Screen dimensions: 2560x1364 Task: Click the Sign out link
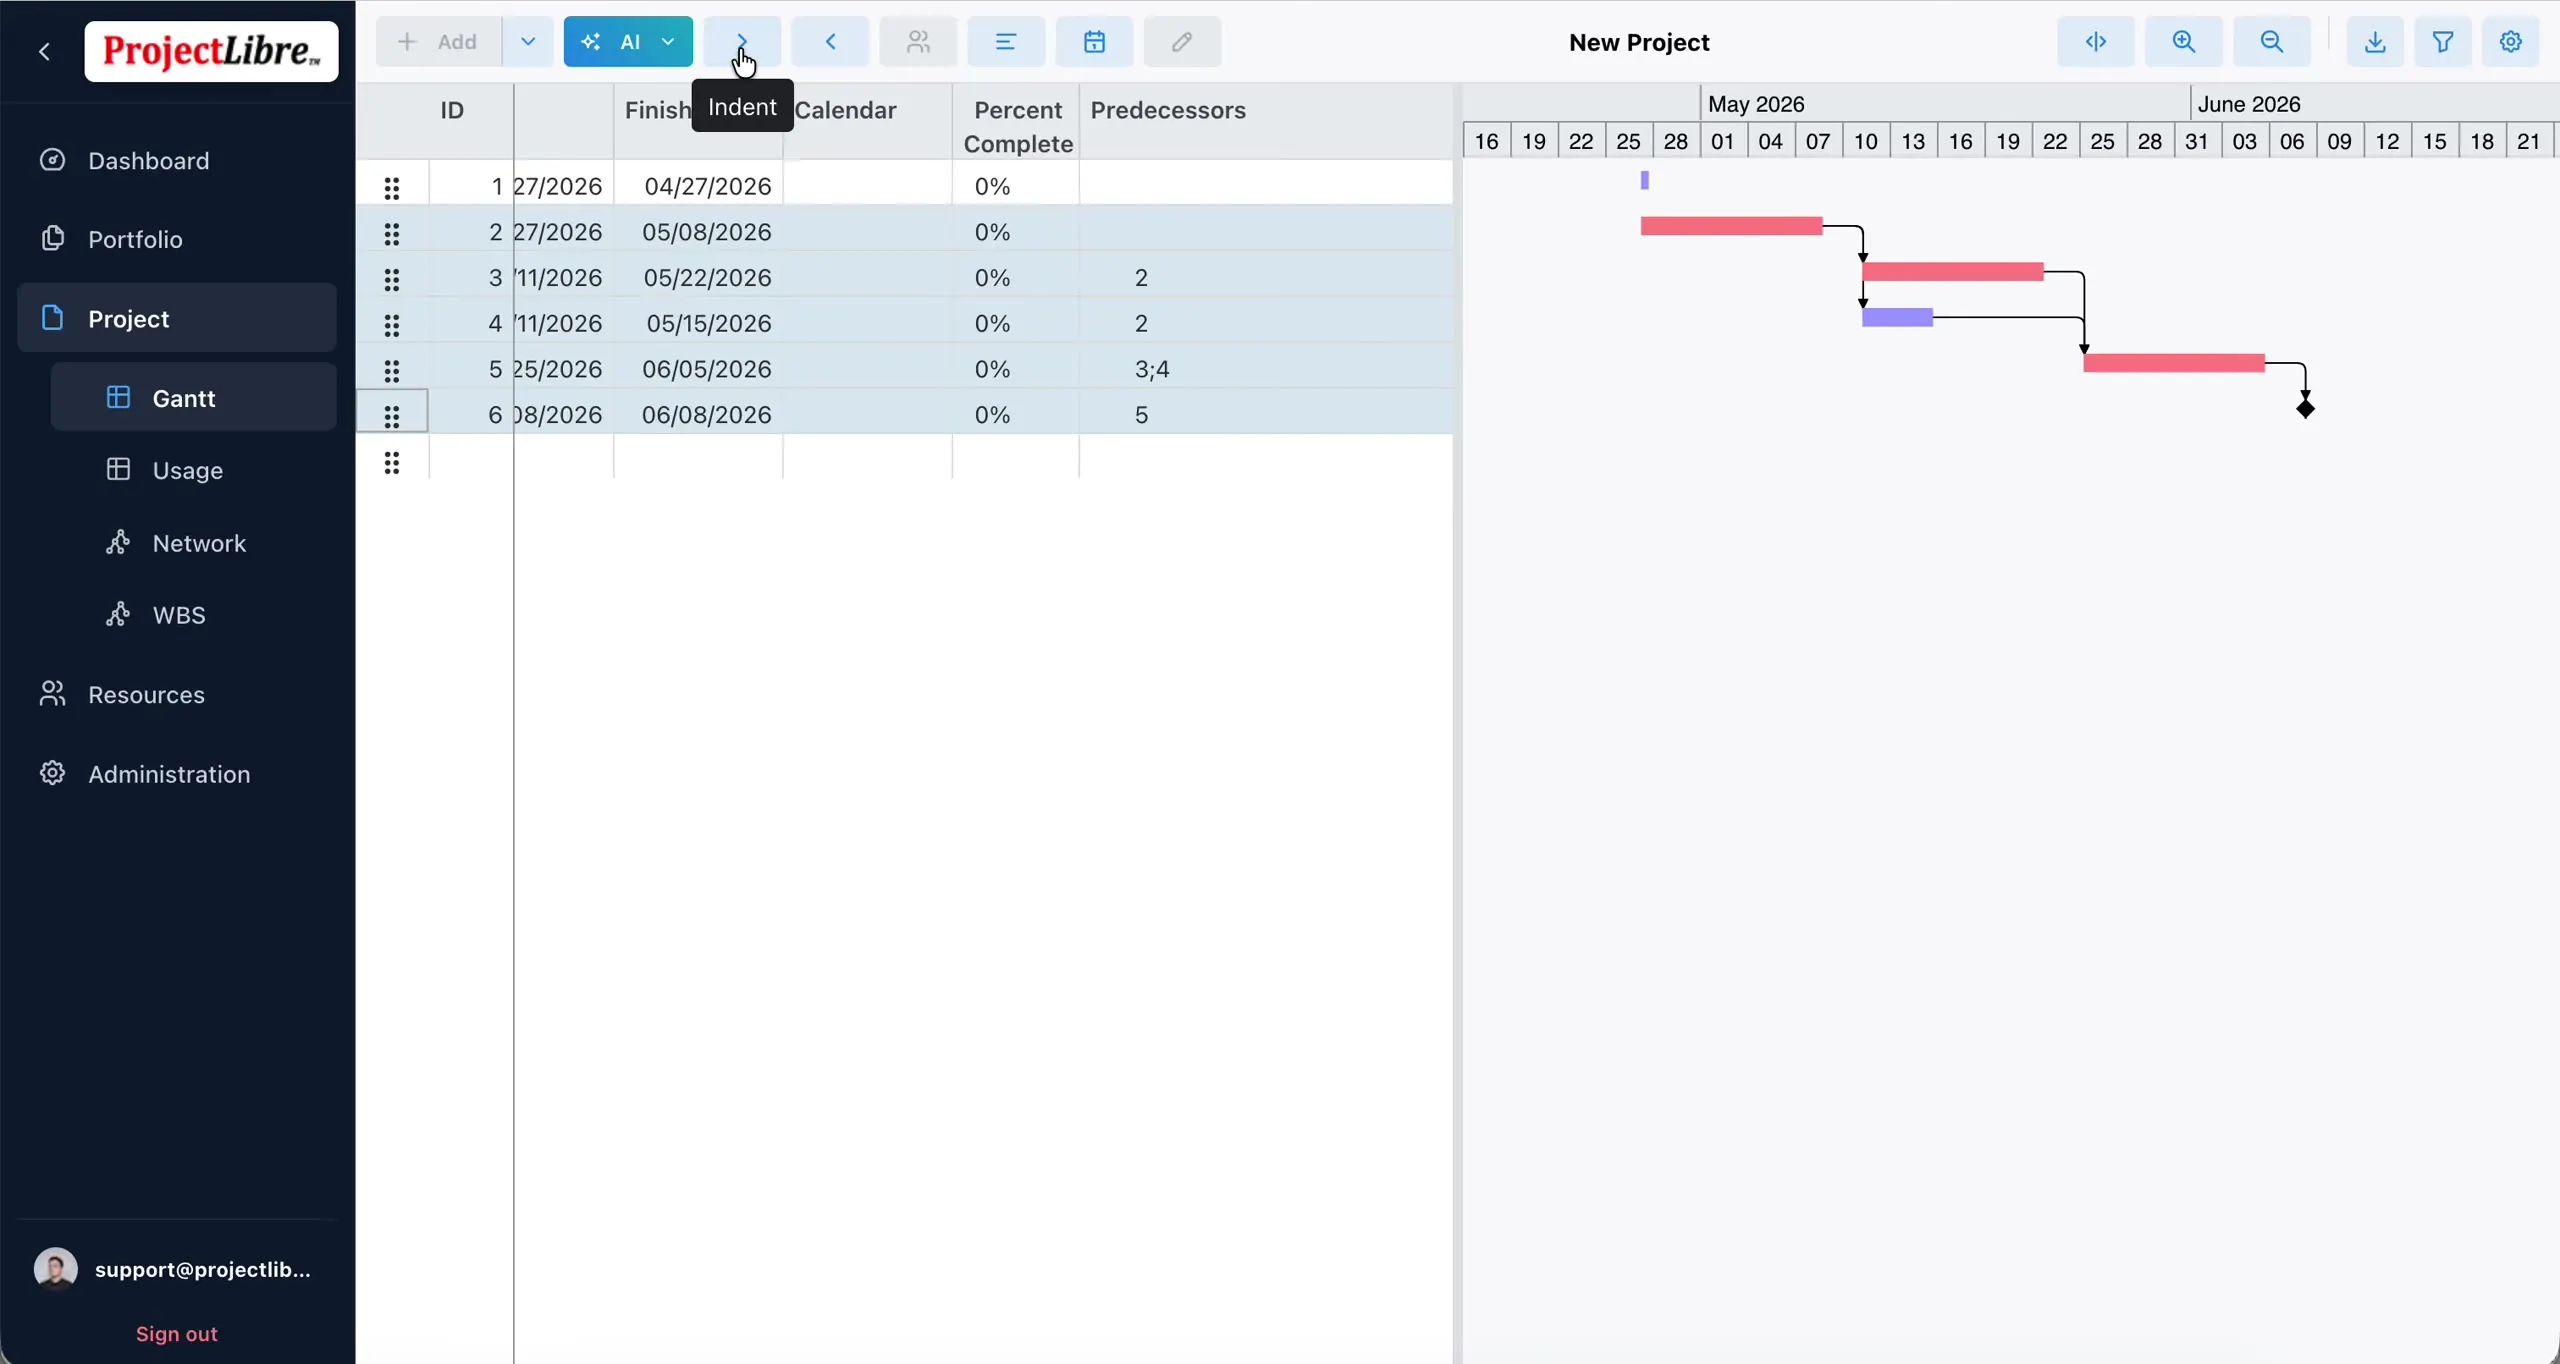pos(177,1334)
